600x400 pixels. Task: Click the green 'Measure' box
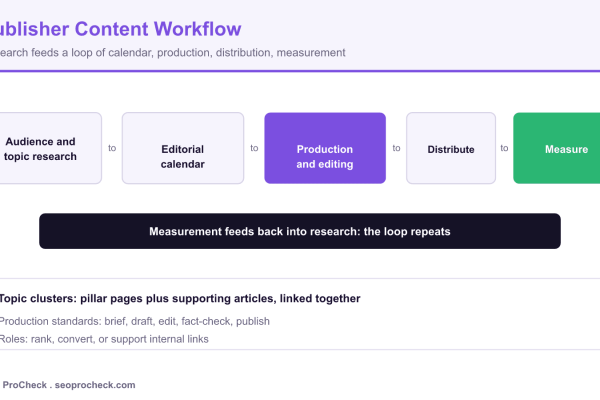click(x=557, y=148)
